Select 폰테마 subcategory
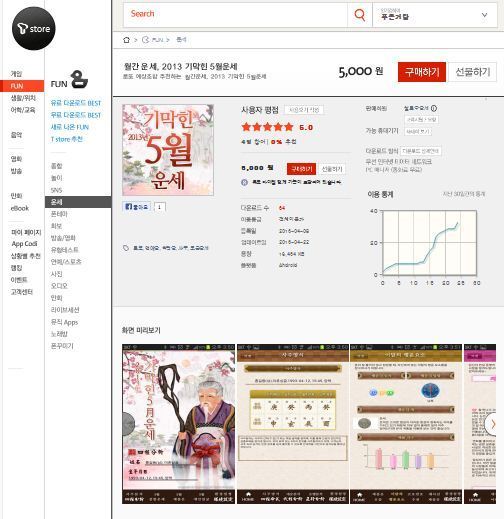The image size is (504, 519). (59, 214)
